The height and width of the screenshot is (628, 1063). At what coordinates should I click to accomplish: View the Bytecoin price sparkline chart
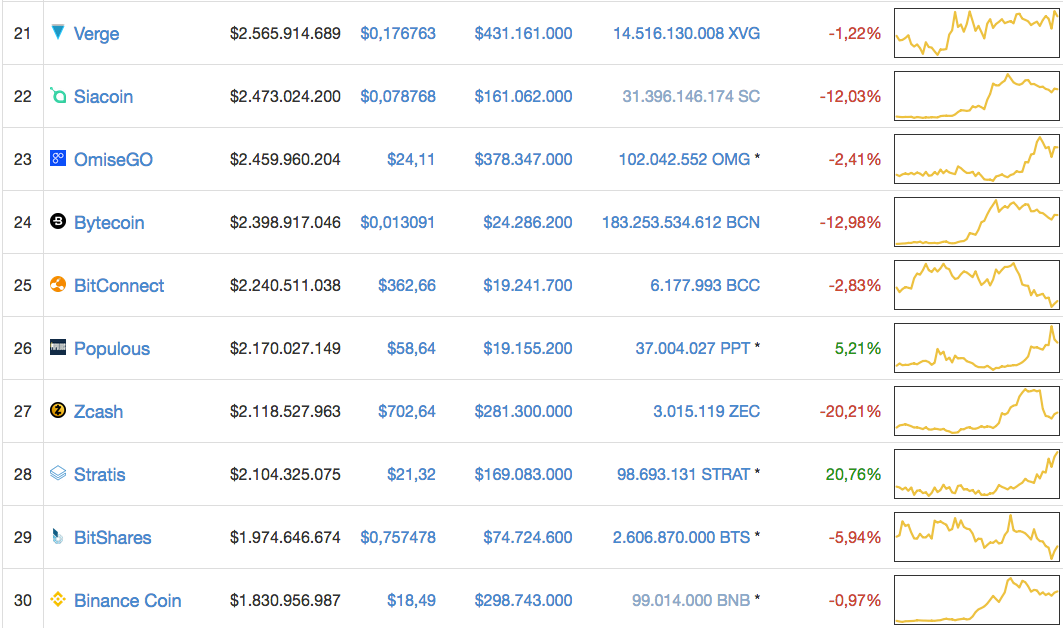click(976, 222)
